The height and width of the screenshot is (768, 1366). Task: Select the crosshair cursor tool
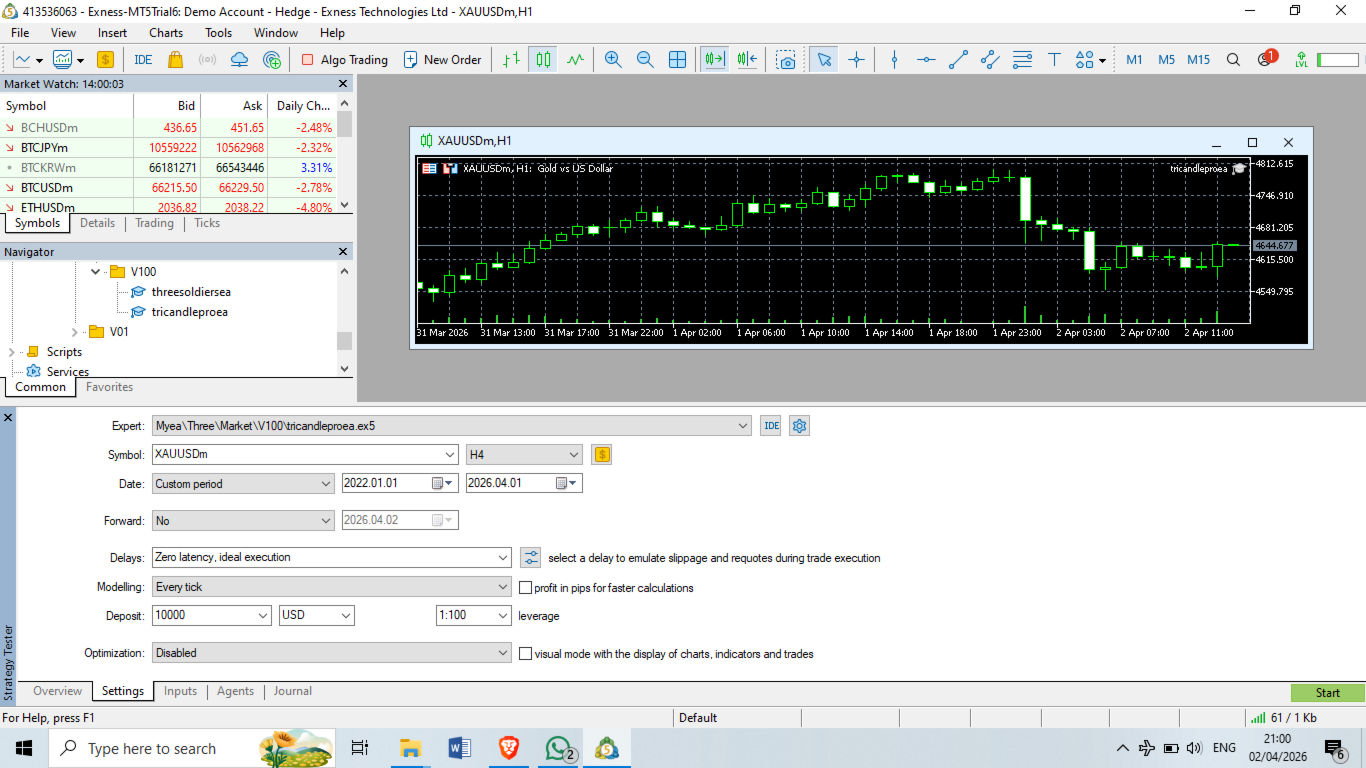pyautogui.click(x=856, y=60)
